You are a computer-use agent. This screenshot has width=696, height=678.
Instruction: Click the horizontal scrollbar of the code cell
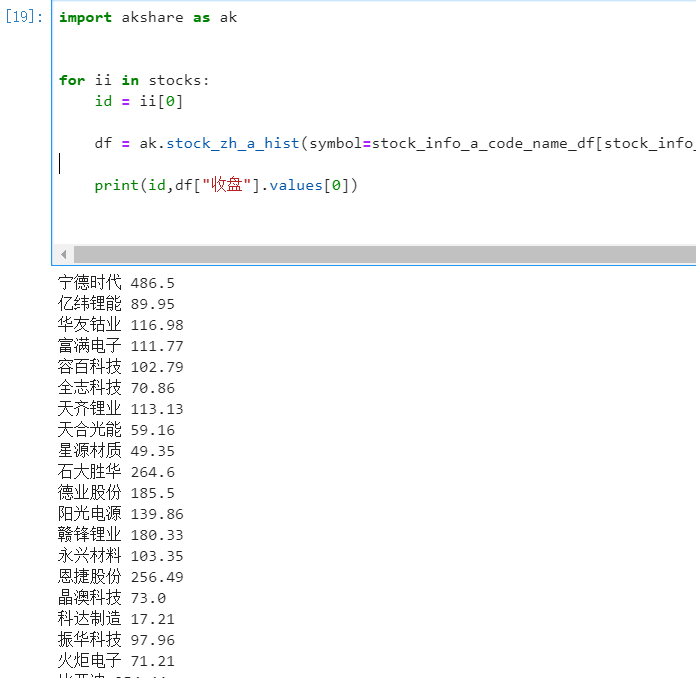[384, 254]
